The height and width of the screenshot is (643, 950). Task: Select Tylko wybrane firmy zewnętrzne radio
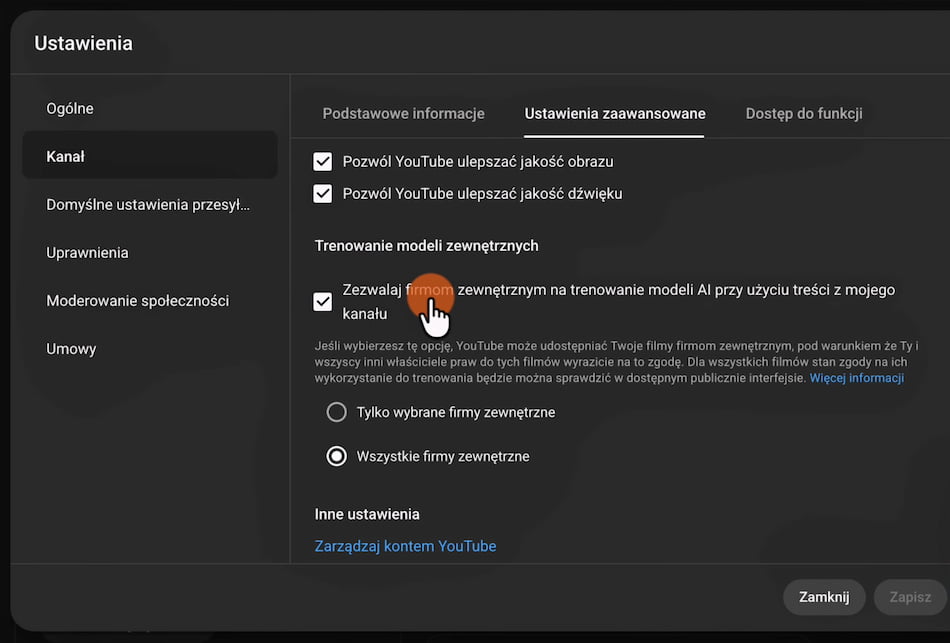point(336,412)
